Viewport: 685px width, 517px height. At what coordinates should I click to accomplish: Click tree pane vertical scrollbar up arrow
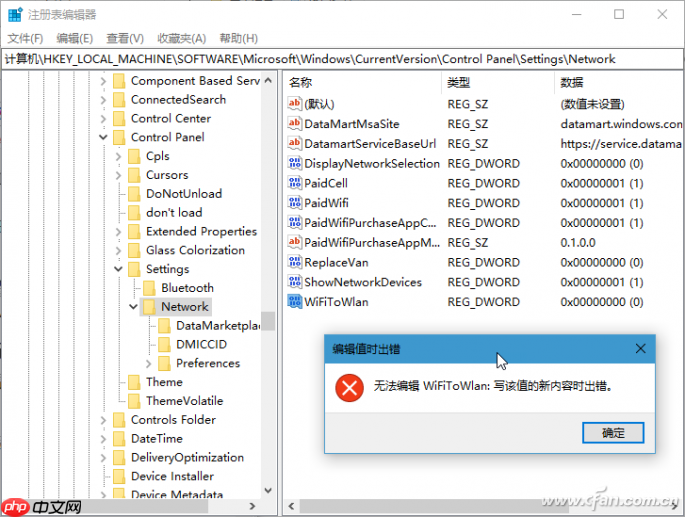coord(268,80)
